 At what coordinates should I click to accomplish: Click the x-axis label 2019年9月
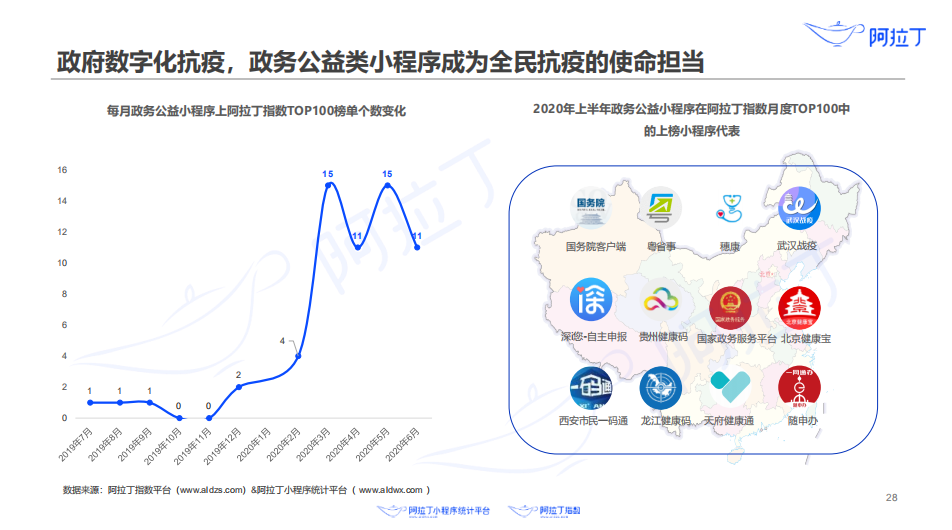(x=135, y=444)
